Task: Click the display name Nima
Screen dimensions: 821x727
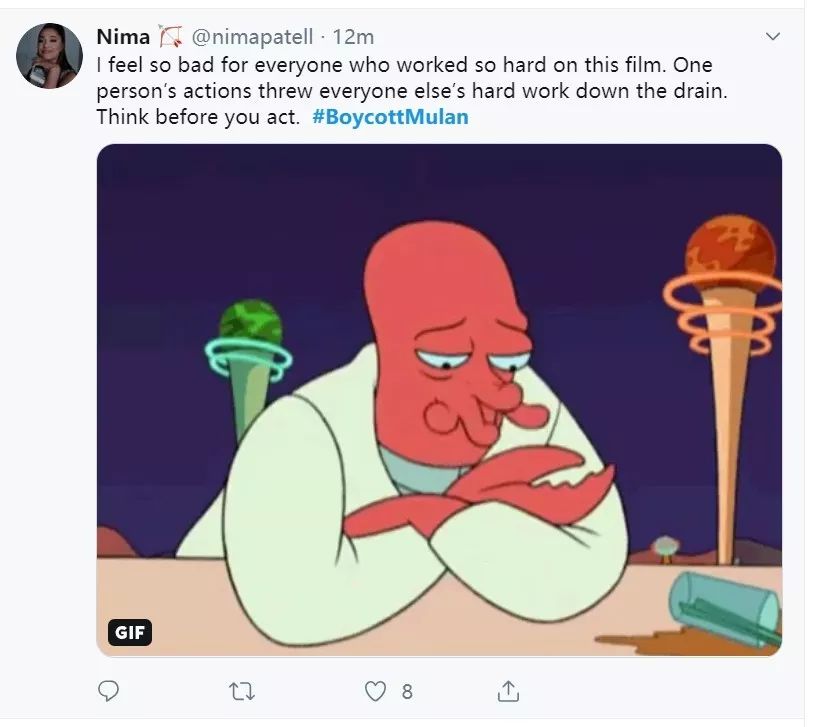Action: tap(123, 38)
